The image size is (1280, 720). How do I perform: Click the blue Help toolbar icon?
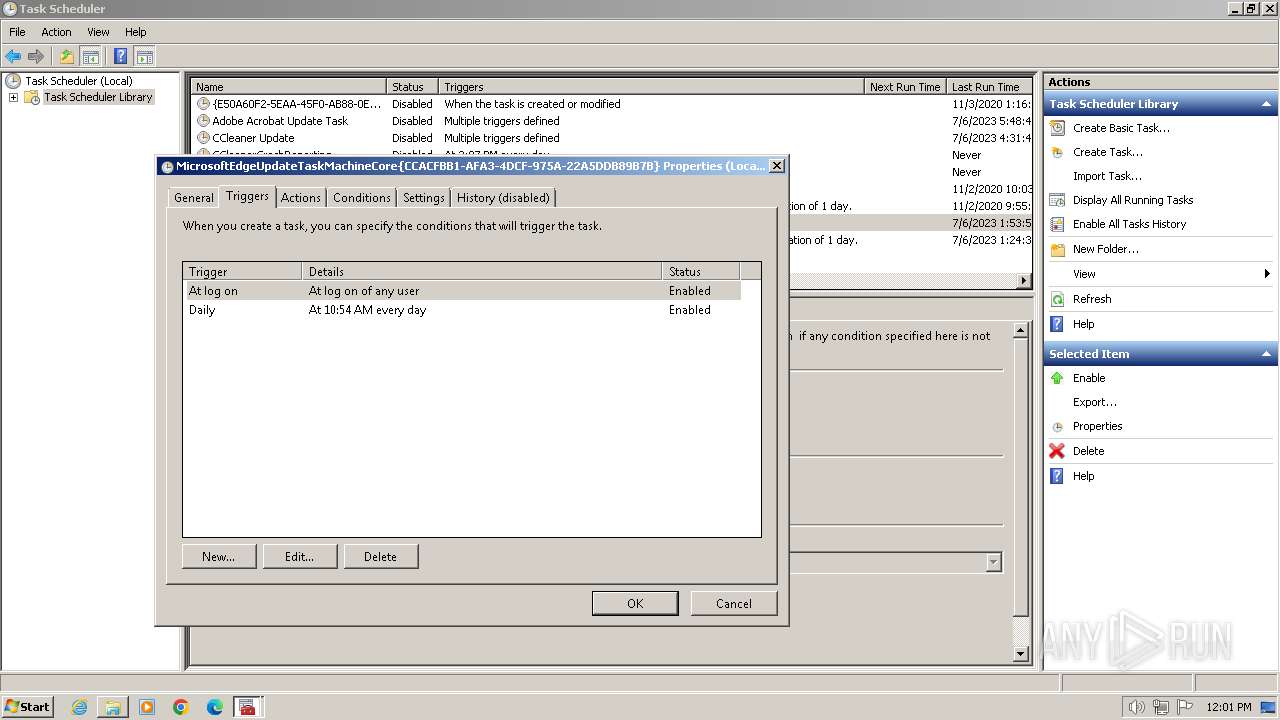(x=121, y=56)
